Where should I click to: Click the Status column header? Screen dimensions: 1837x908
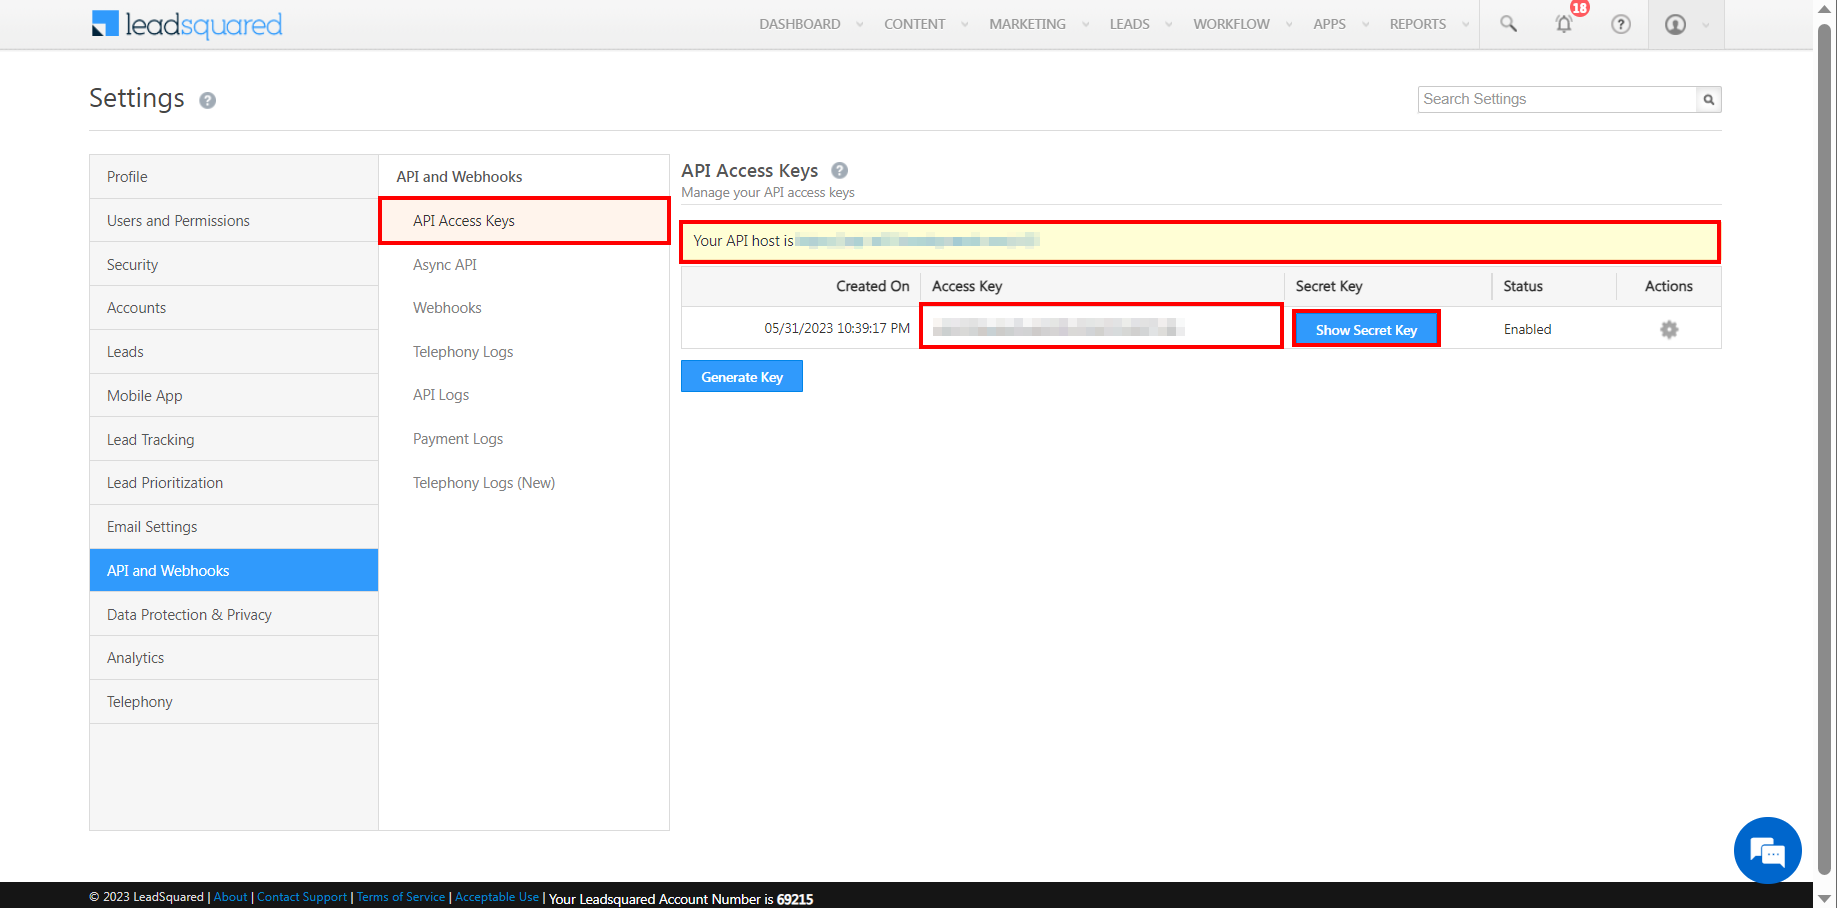tap(1523, 286)
